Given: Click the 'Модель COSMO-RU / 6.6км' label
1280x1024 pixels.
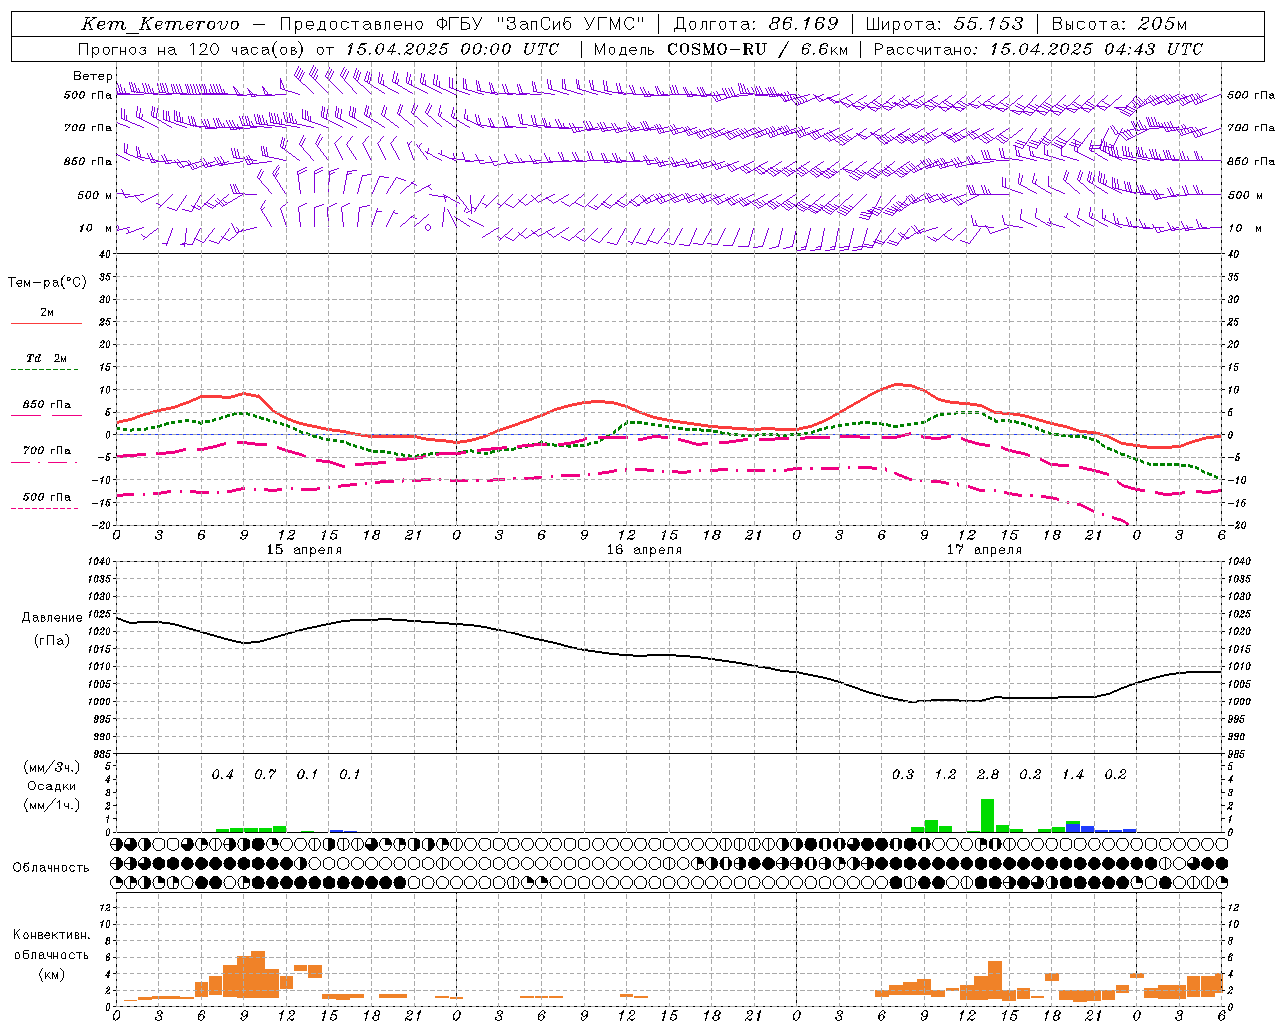Looking at the screenshot, I should point(720,49).
